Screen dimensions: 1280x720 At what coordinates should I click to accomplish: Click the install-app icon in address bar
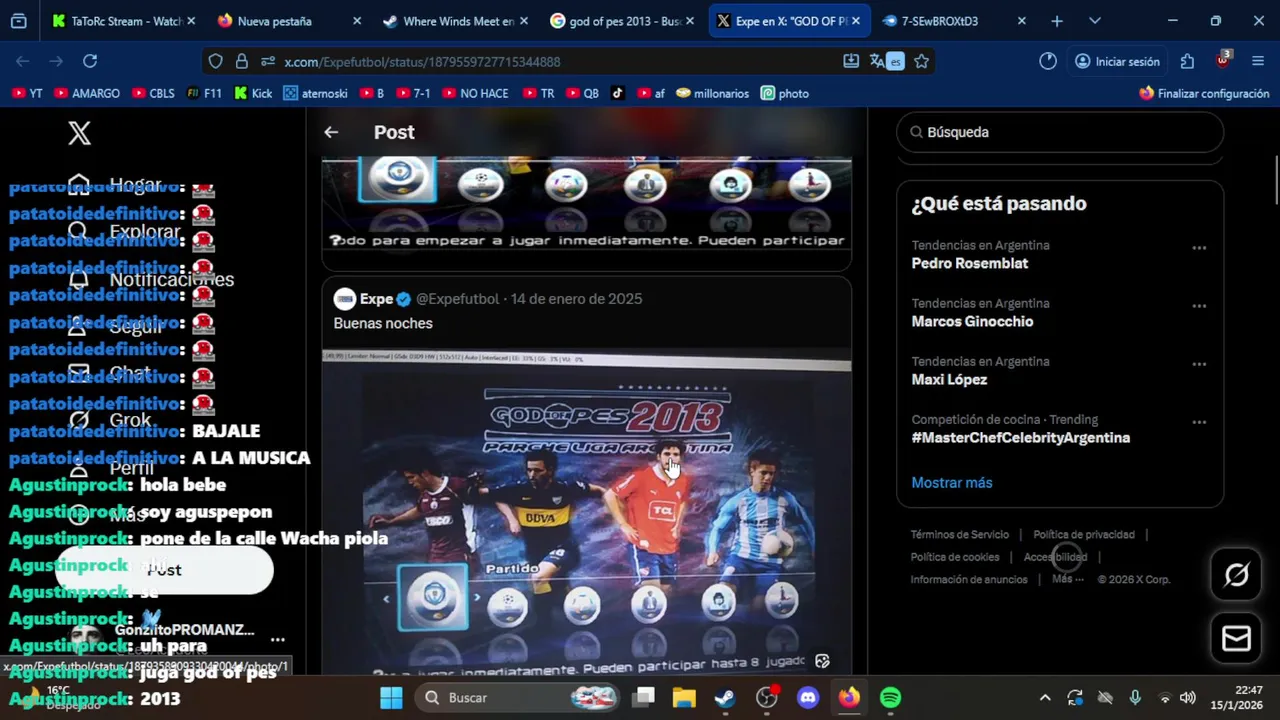click(851, 61)
